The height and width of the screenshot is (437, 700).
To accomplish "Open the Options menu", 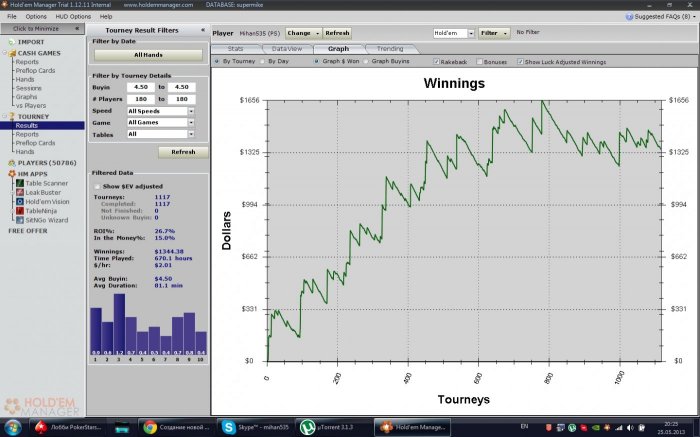I will [x=36, y=17].
